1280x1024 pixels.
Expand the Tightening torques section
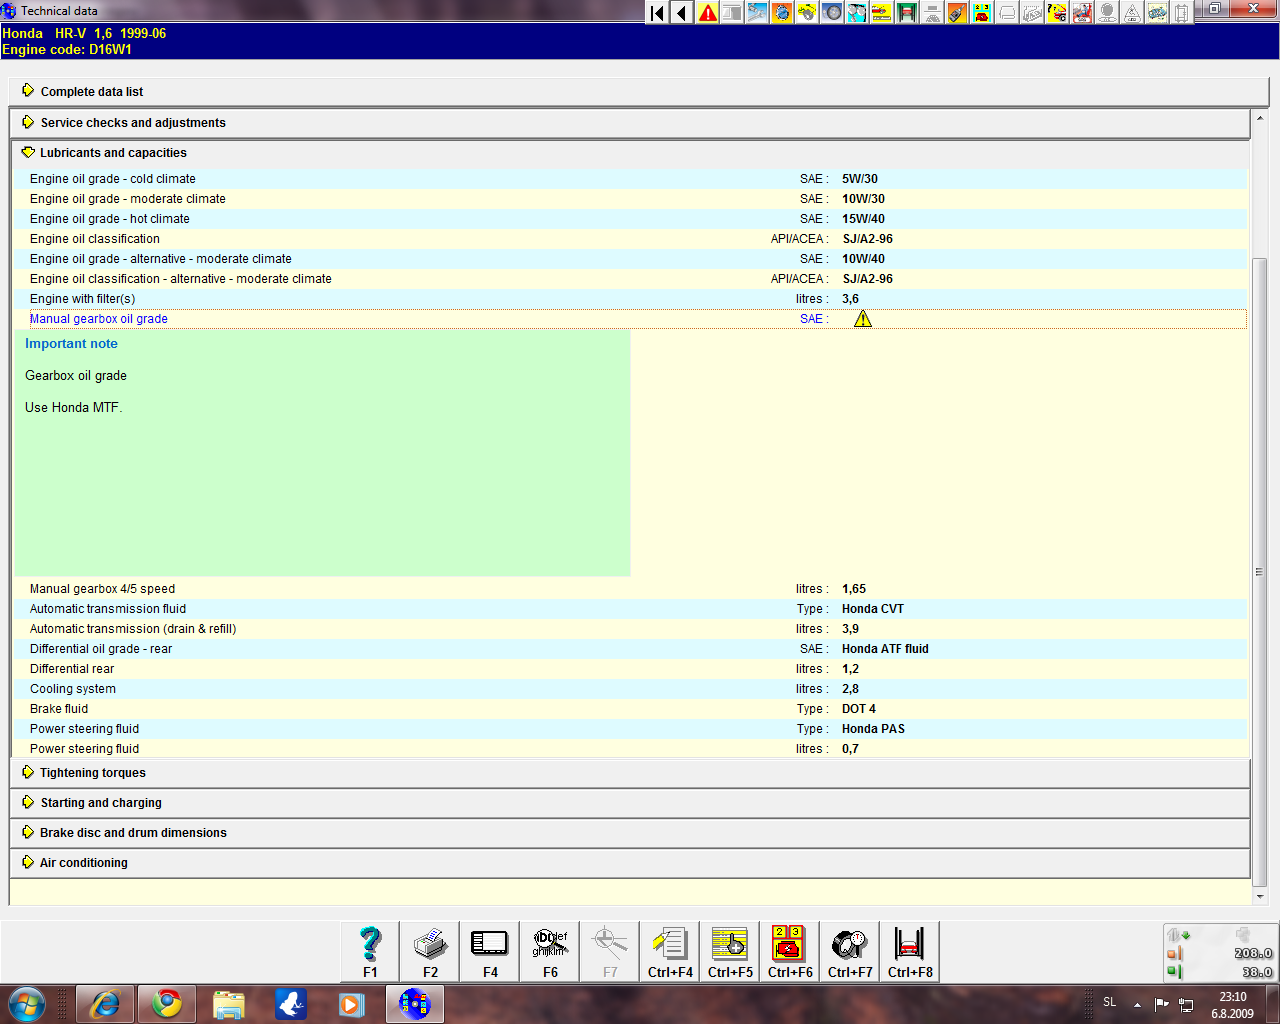pyautogui.click(x=630, y=773)
